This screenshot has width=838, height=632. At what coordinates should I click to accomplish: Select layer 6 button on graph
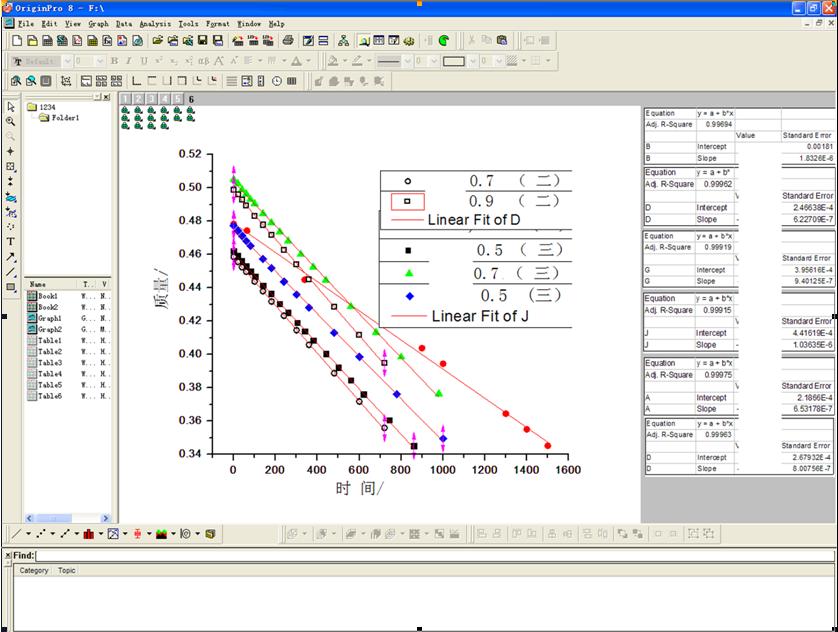[190, 99]
